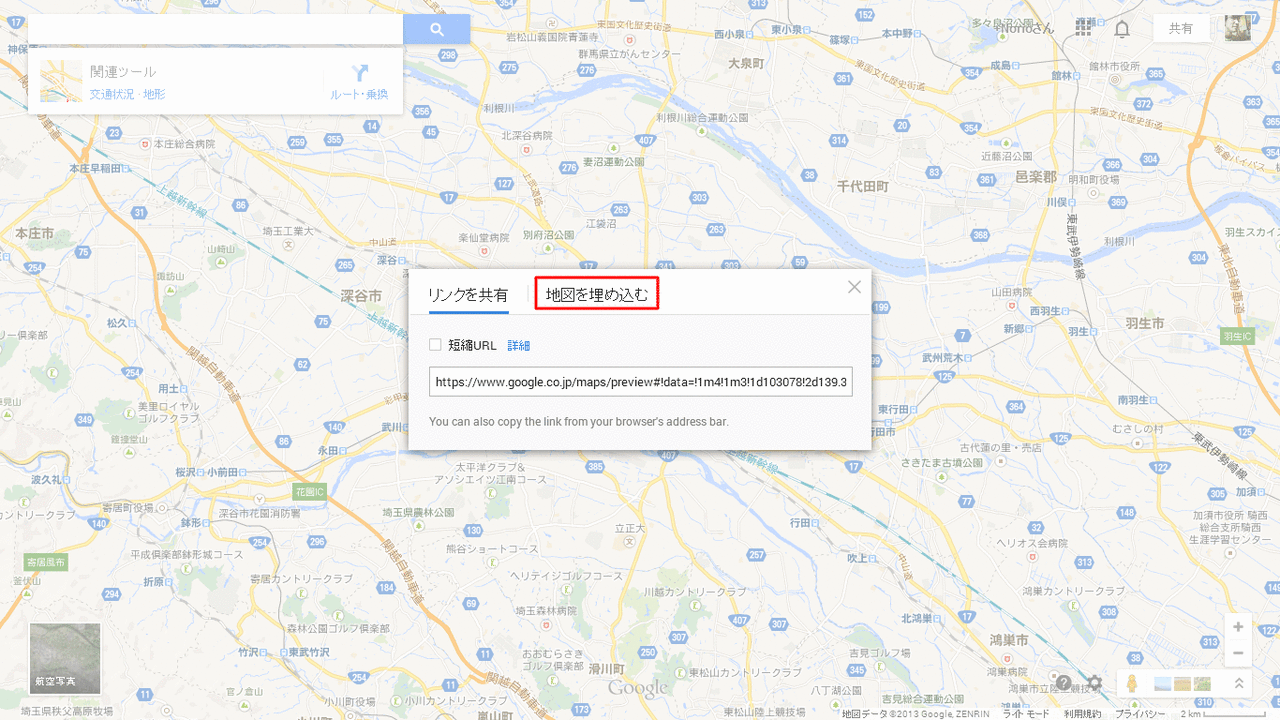Click the route directions arrow icon
The height and width of the screenshot is (720, 1280).
click(360, 73)
